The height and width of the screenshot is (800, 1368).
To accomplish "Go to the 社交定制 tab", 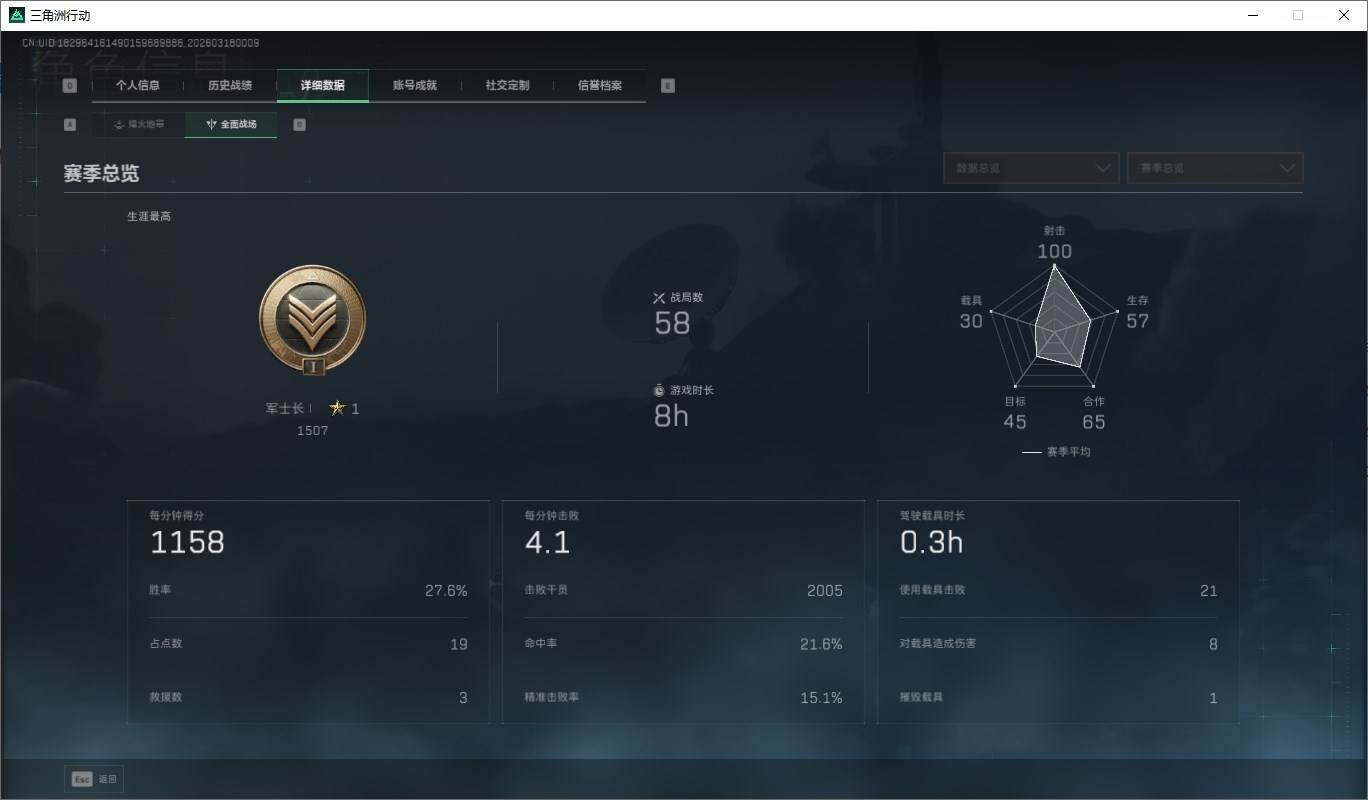I will [x=508, y=86].
